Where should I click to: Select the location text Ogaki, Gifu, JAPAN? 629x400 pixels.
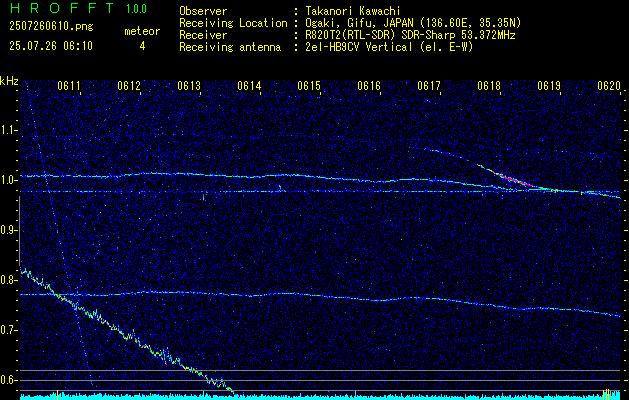358,23
